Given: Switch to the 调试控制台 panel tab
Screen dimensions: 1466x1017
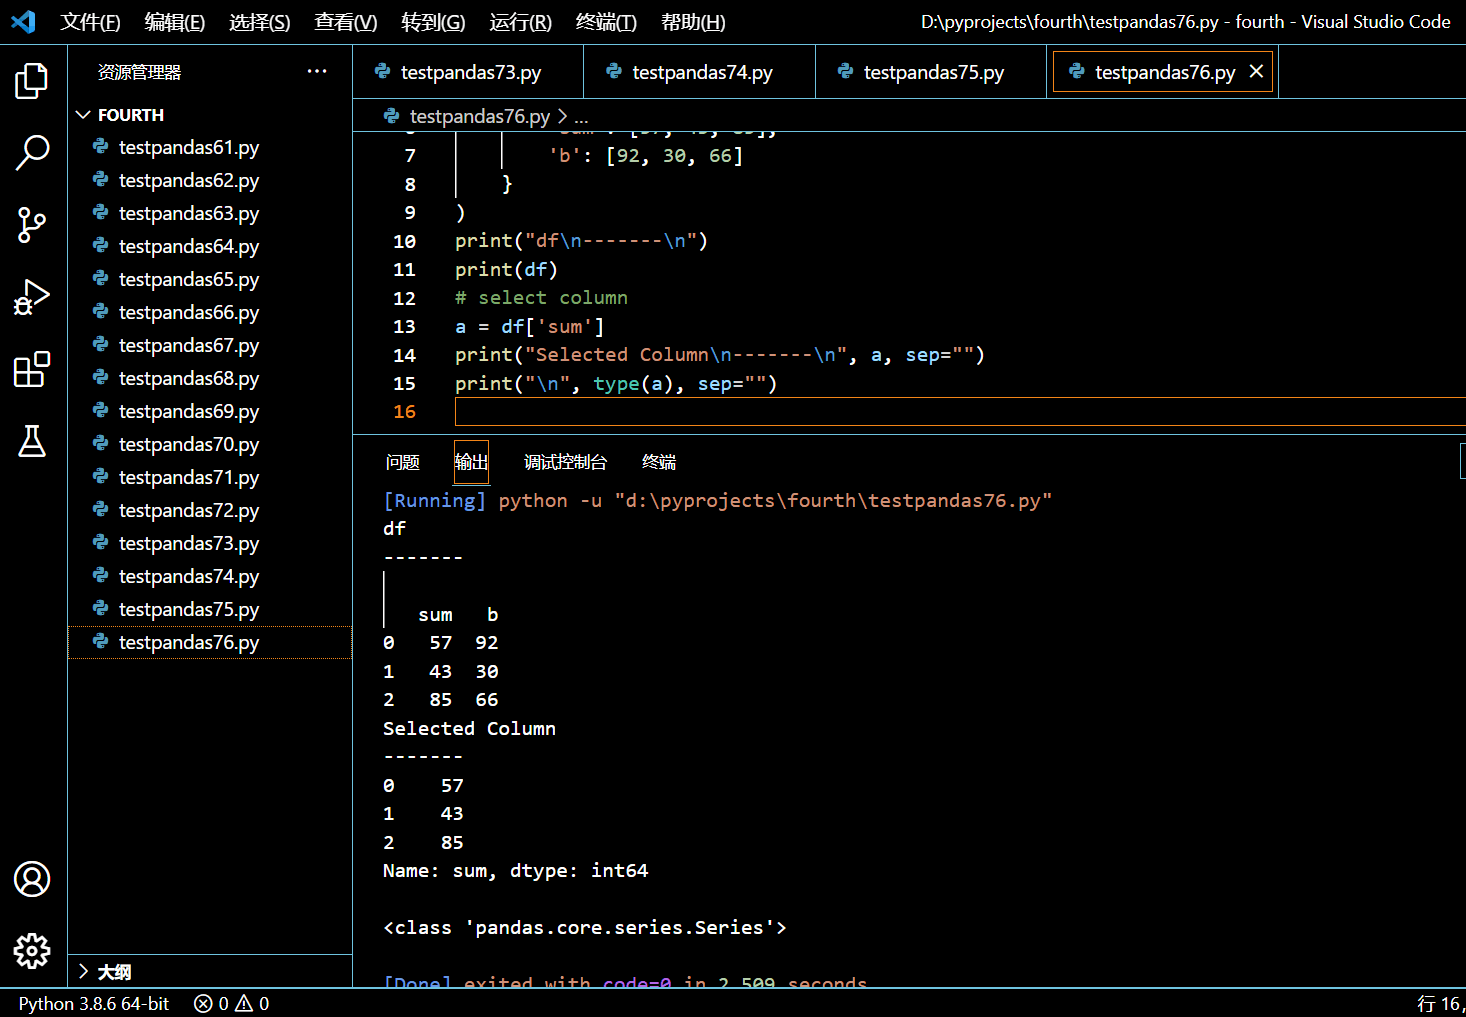Looking at the screenshot, I should (565, 462).
